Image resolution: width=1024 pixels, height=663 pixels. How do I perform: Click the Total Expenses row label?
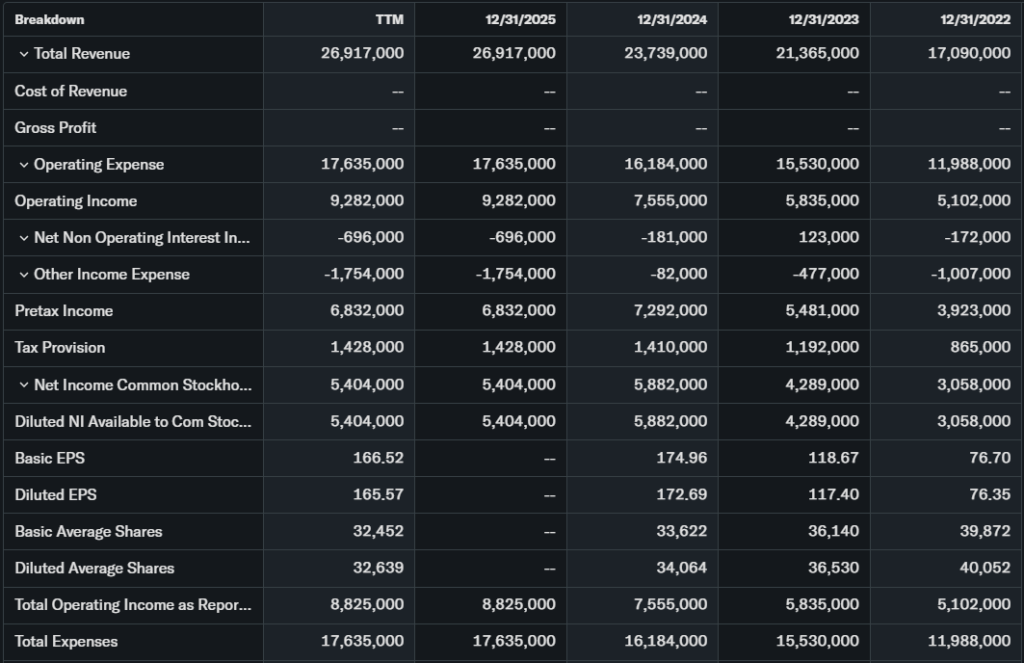coord(65,642)
